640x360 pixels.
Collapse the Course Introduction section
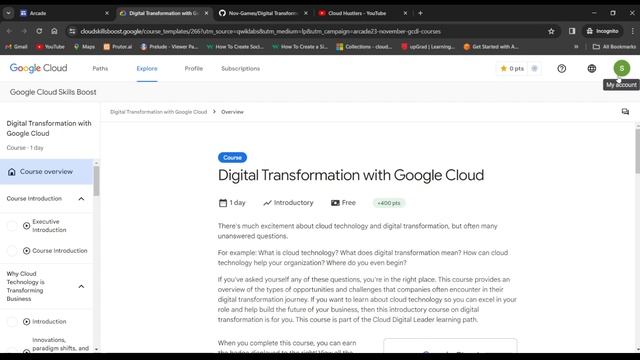pyautogui.click(x=81, y=199)
